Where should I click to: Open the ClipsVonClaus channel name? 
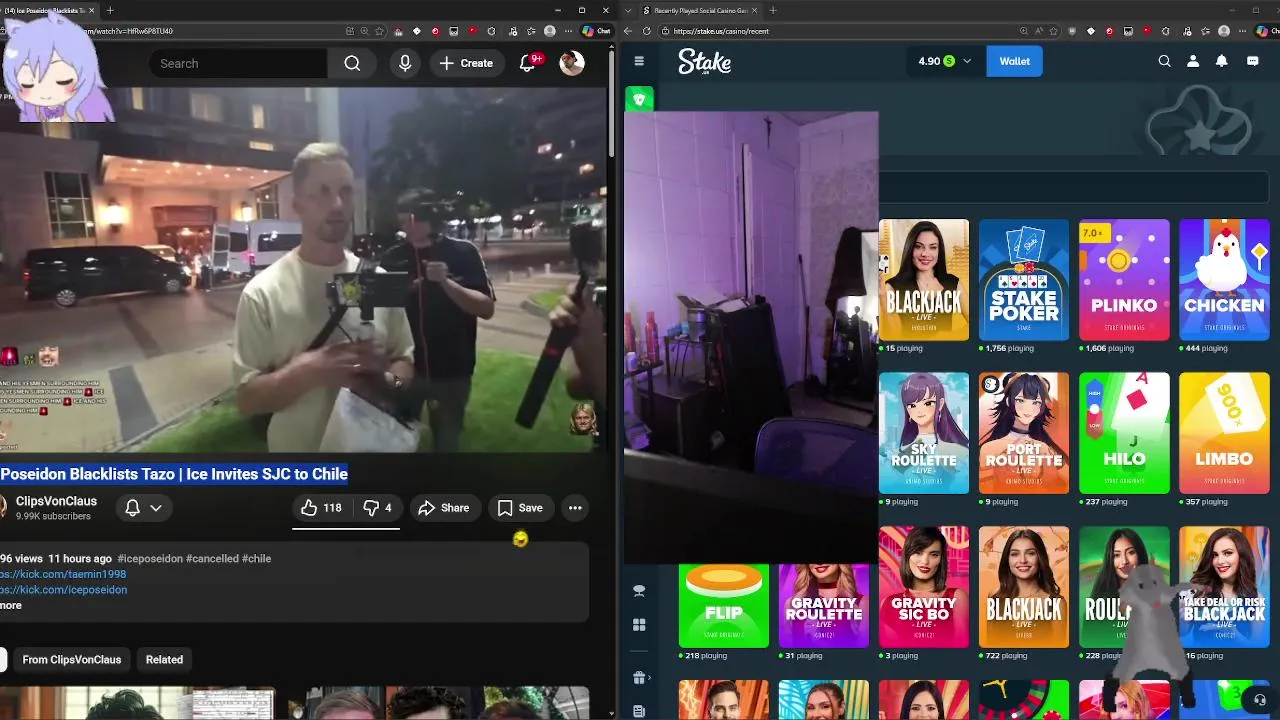pos(56,501)
